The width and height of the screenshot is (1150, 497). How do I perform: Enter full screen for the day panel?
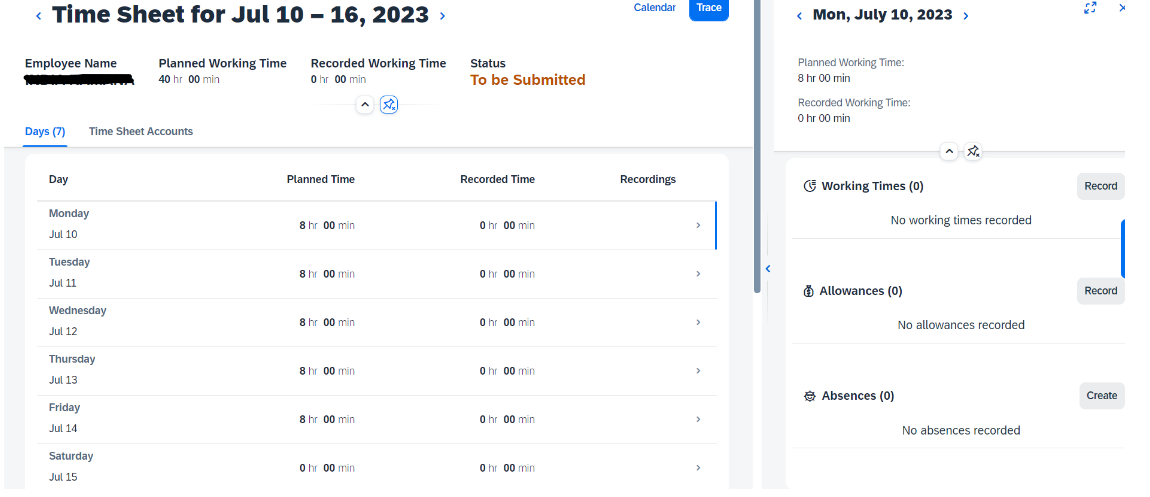point(1091,8)
